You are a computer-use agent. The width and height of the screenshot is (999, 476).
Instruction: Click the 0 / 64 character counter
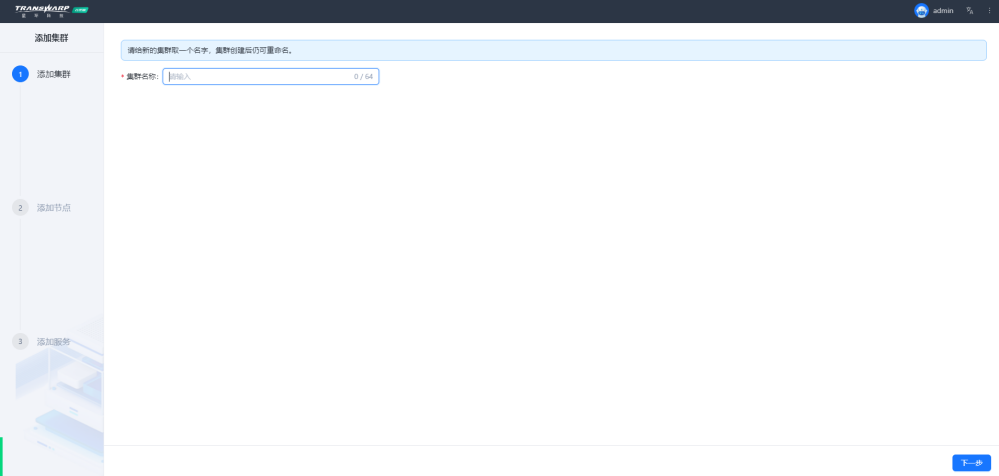363,76
